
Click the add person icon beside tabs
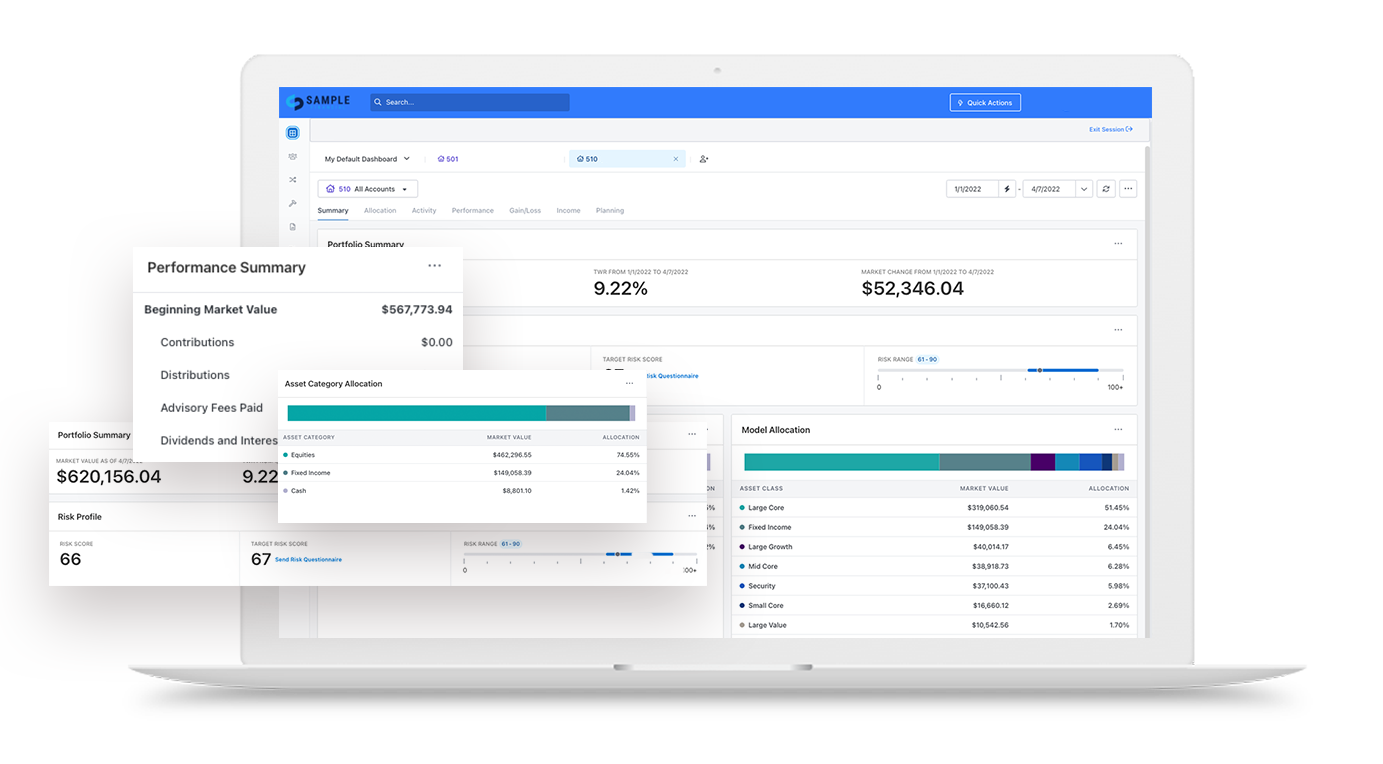pos(704,159)
